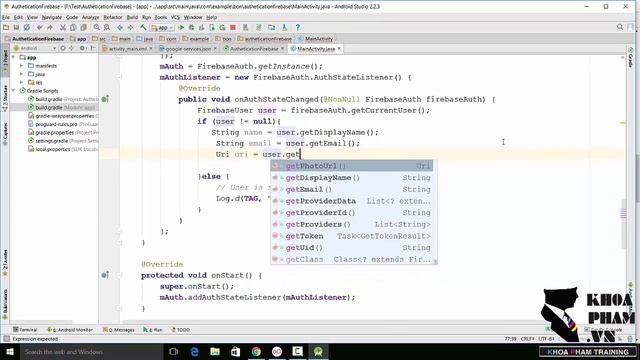
Task: Open the VCS menu
Action: pos(175,18)
